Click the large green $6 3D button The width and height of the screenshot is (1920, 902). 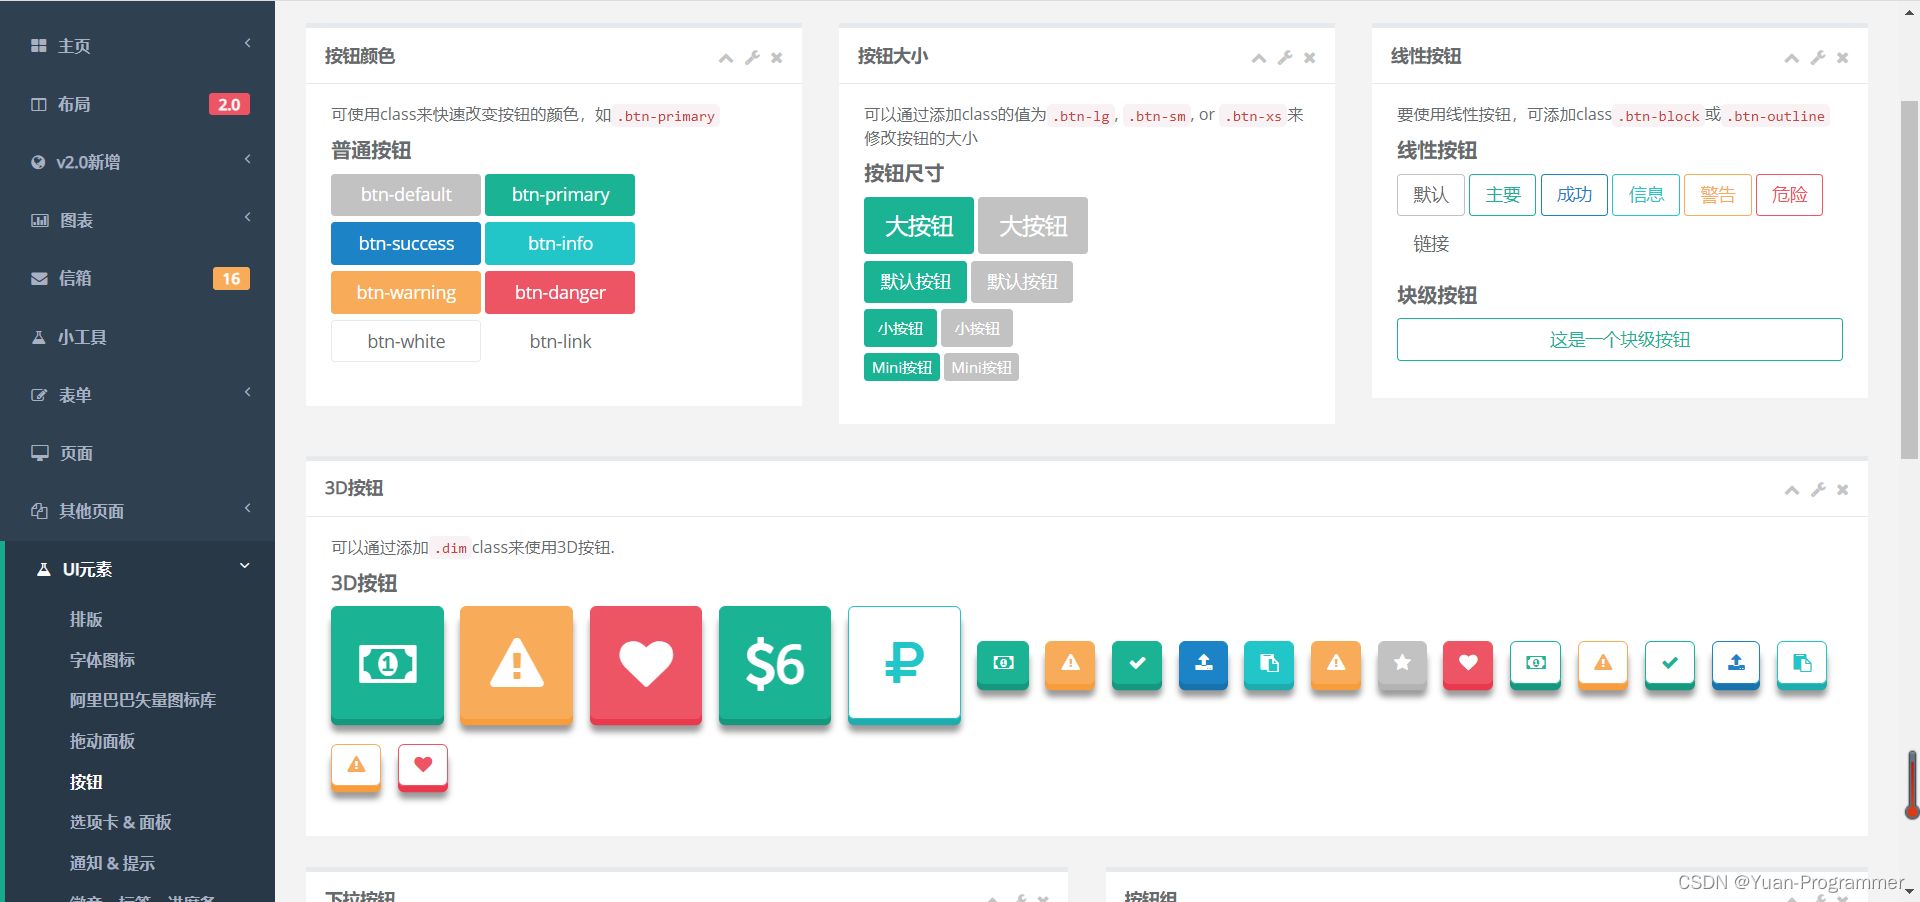tap(775, 664)
